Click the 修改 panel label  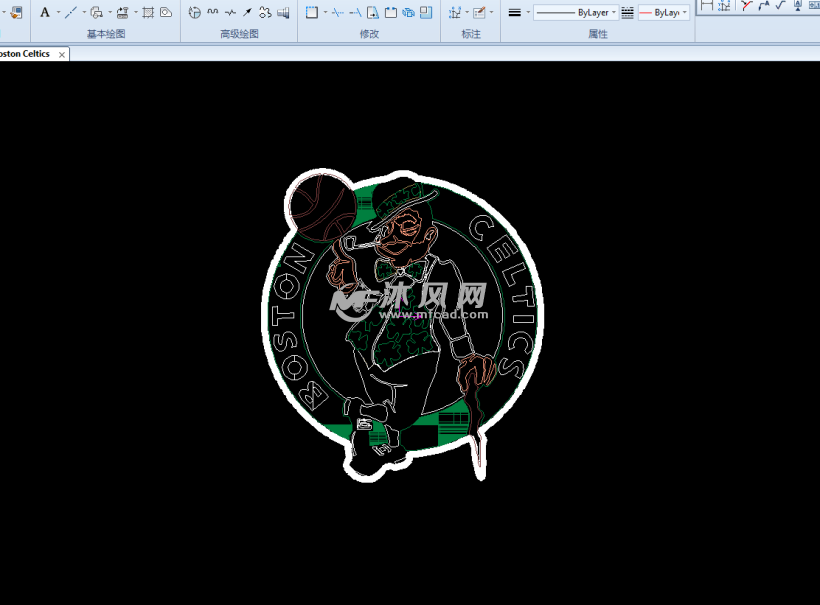[x=369, y=34]
